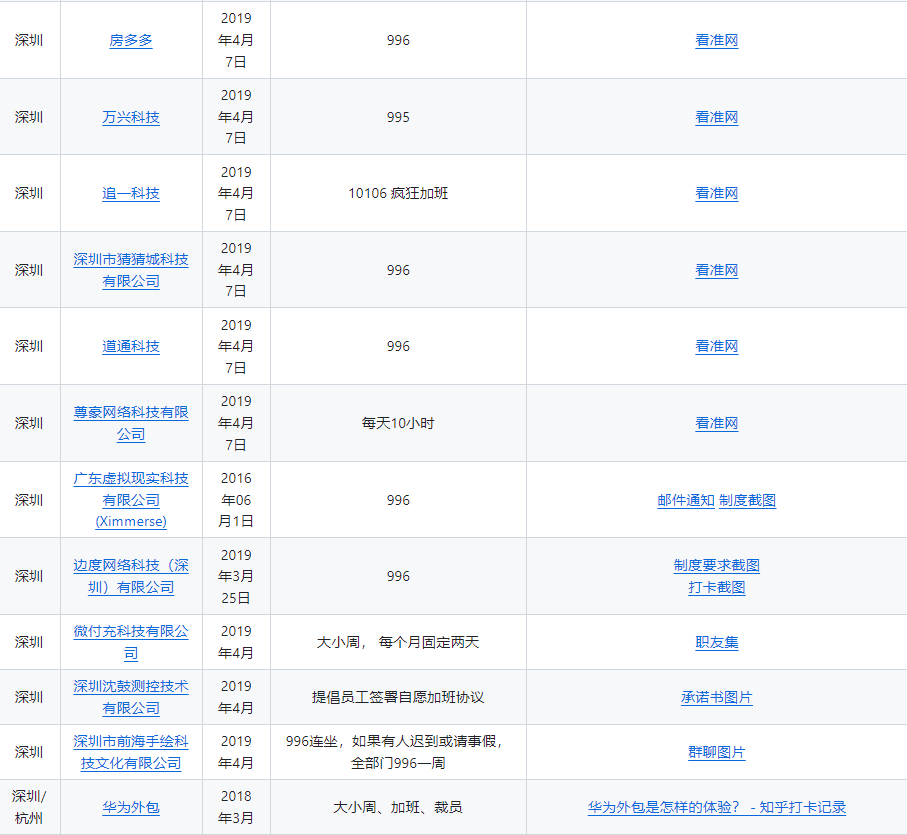
Task: Click the 2019年4月 date in 微付充科技 row
Action: tap(236, 642)
